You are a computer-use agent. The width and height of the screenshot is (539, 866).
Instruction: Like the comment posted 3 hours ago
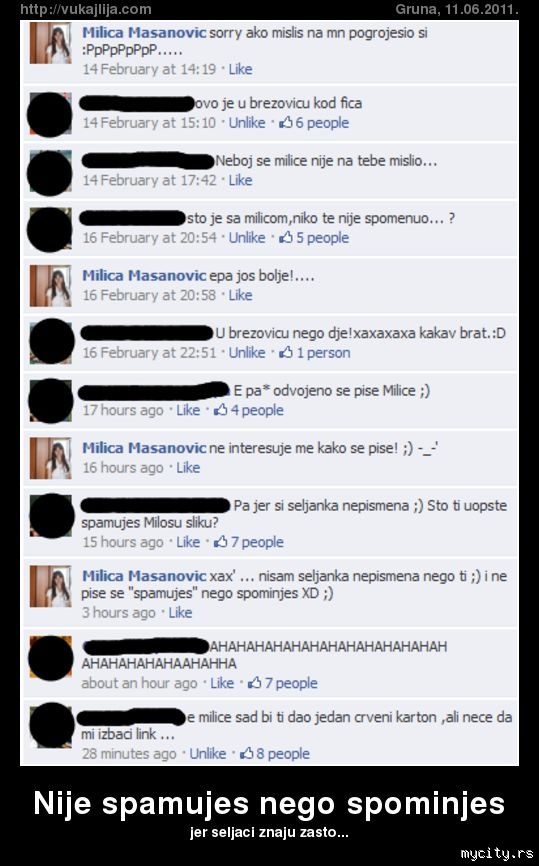pyautogui.click(x=180, y=612)
